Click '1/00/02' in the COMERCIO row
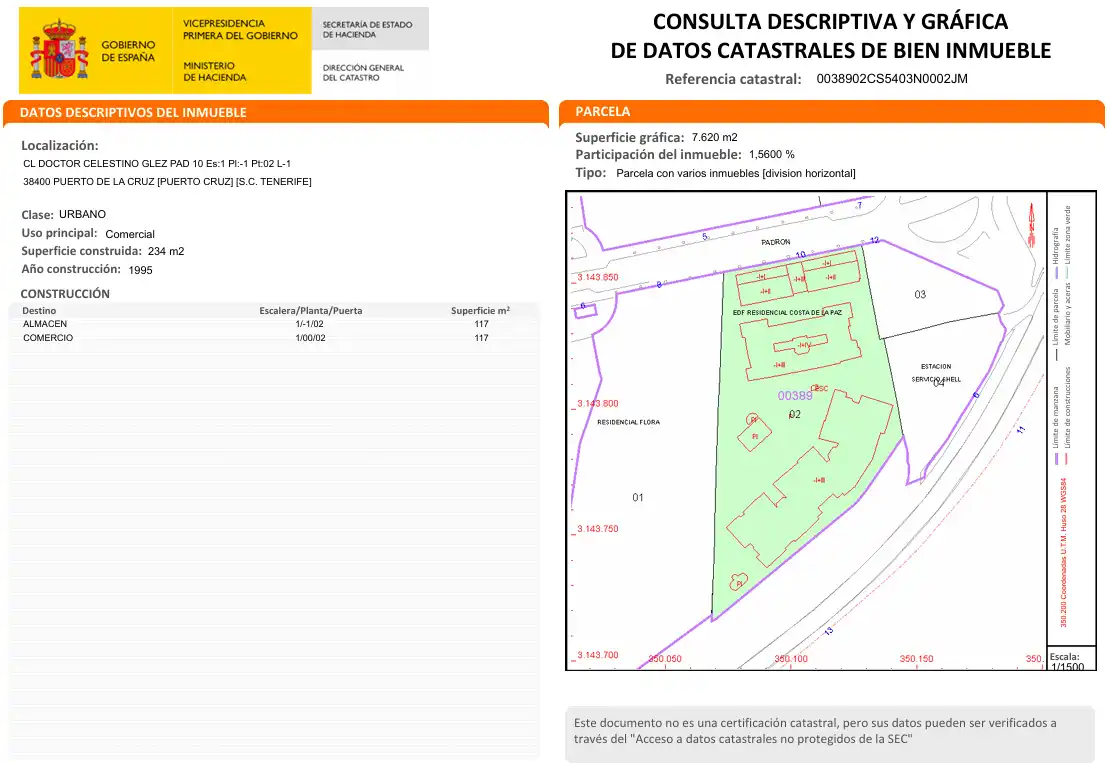Viewport: 1107px width, 763px height. click(311, 338)
